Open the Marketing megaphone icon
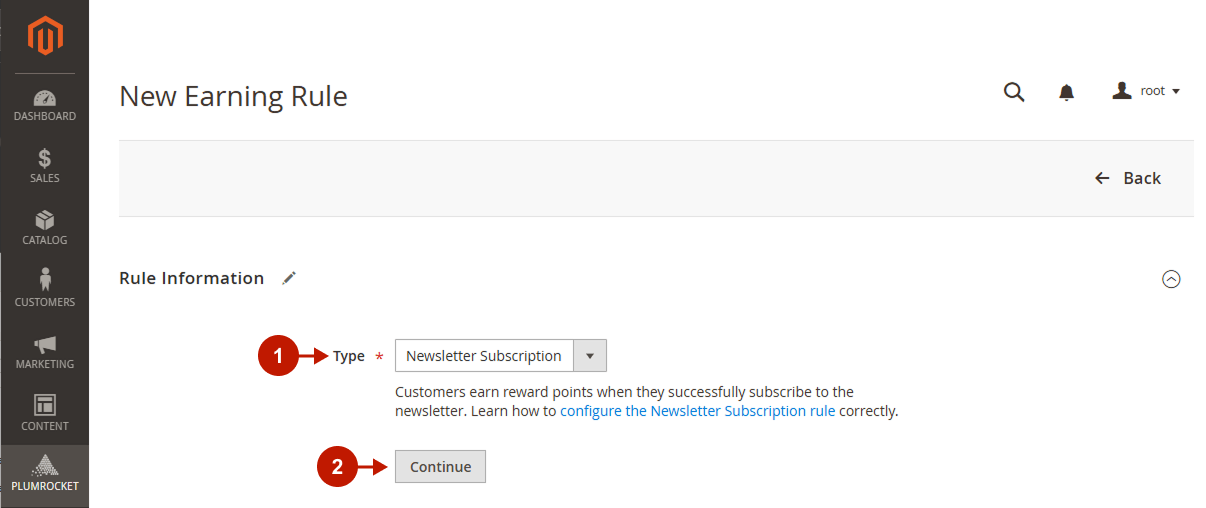Viewport: 1206px width, 508px height. (x=45, y=345)
